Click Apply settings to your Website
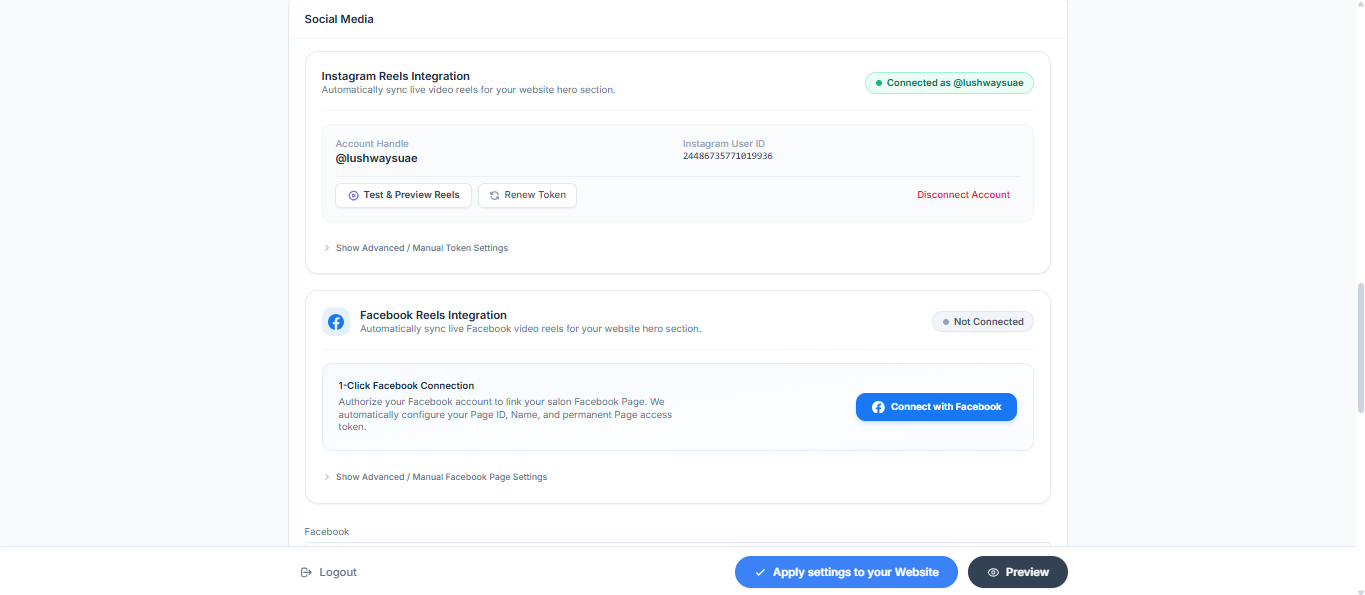 click(846, 572)
